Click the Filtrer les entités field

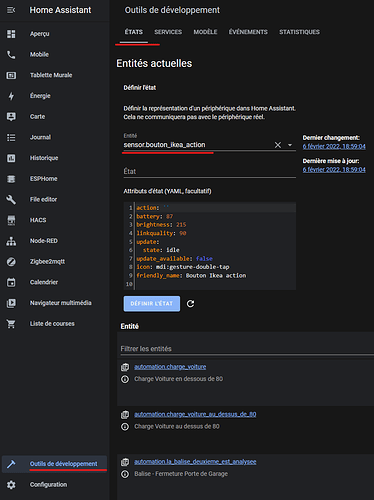247,349
